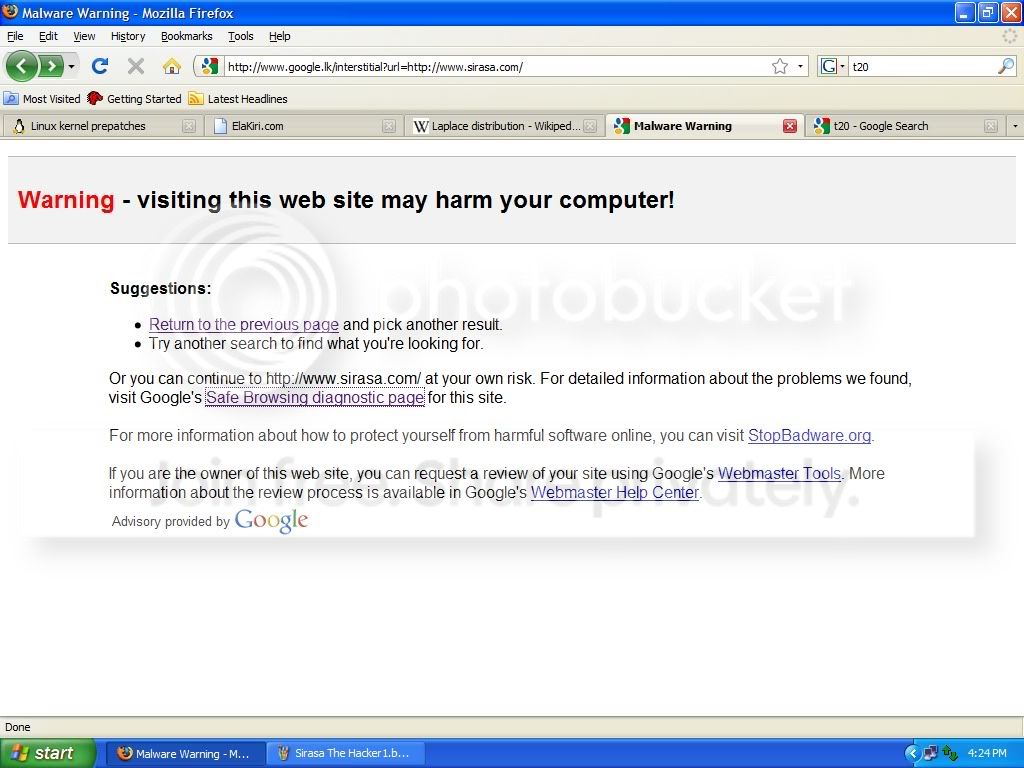Click the Suggestions: heading text
The width and height of the screenshot is (1024, 768).
click(161, 288)
